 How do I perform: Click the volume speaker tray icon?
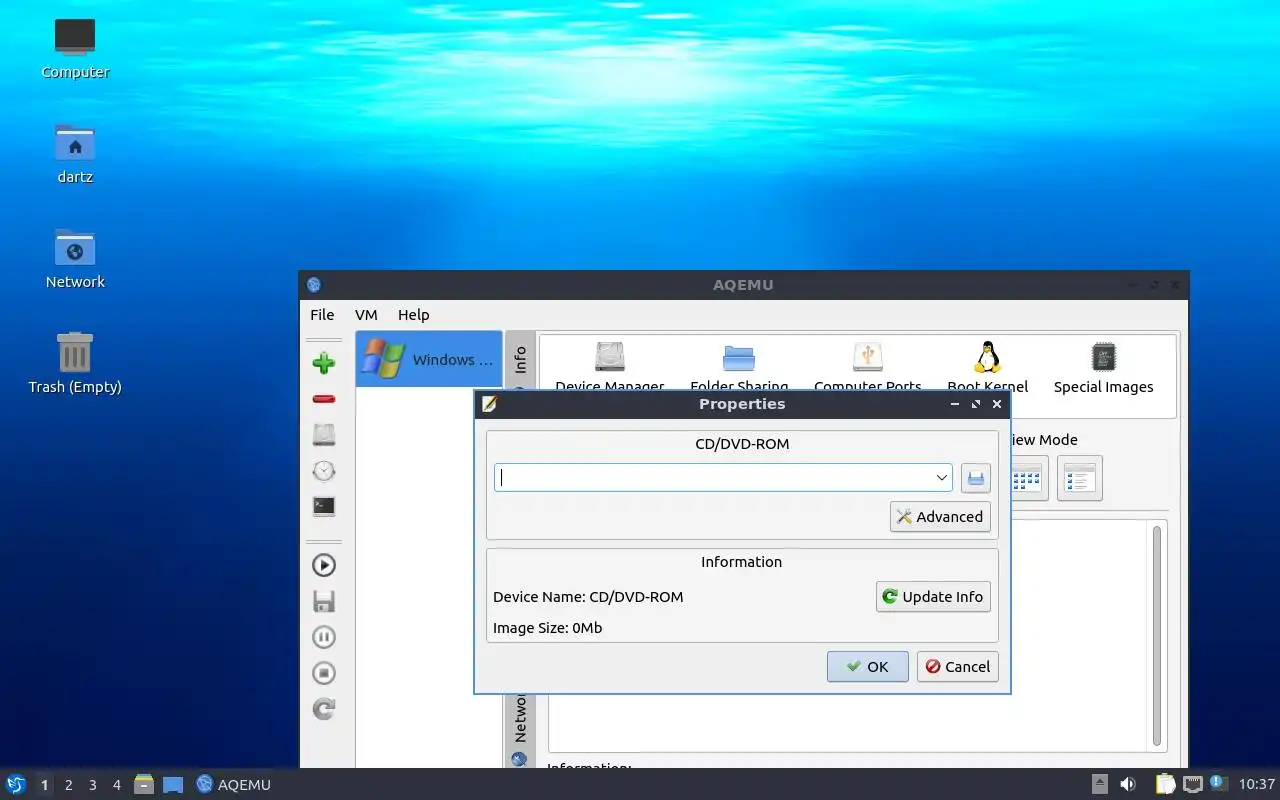click(x=1128, y=785)
